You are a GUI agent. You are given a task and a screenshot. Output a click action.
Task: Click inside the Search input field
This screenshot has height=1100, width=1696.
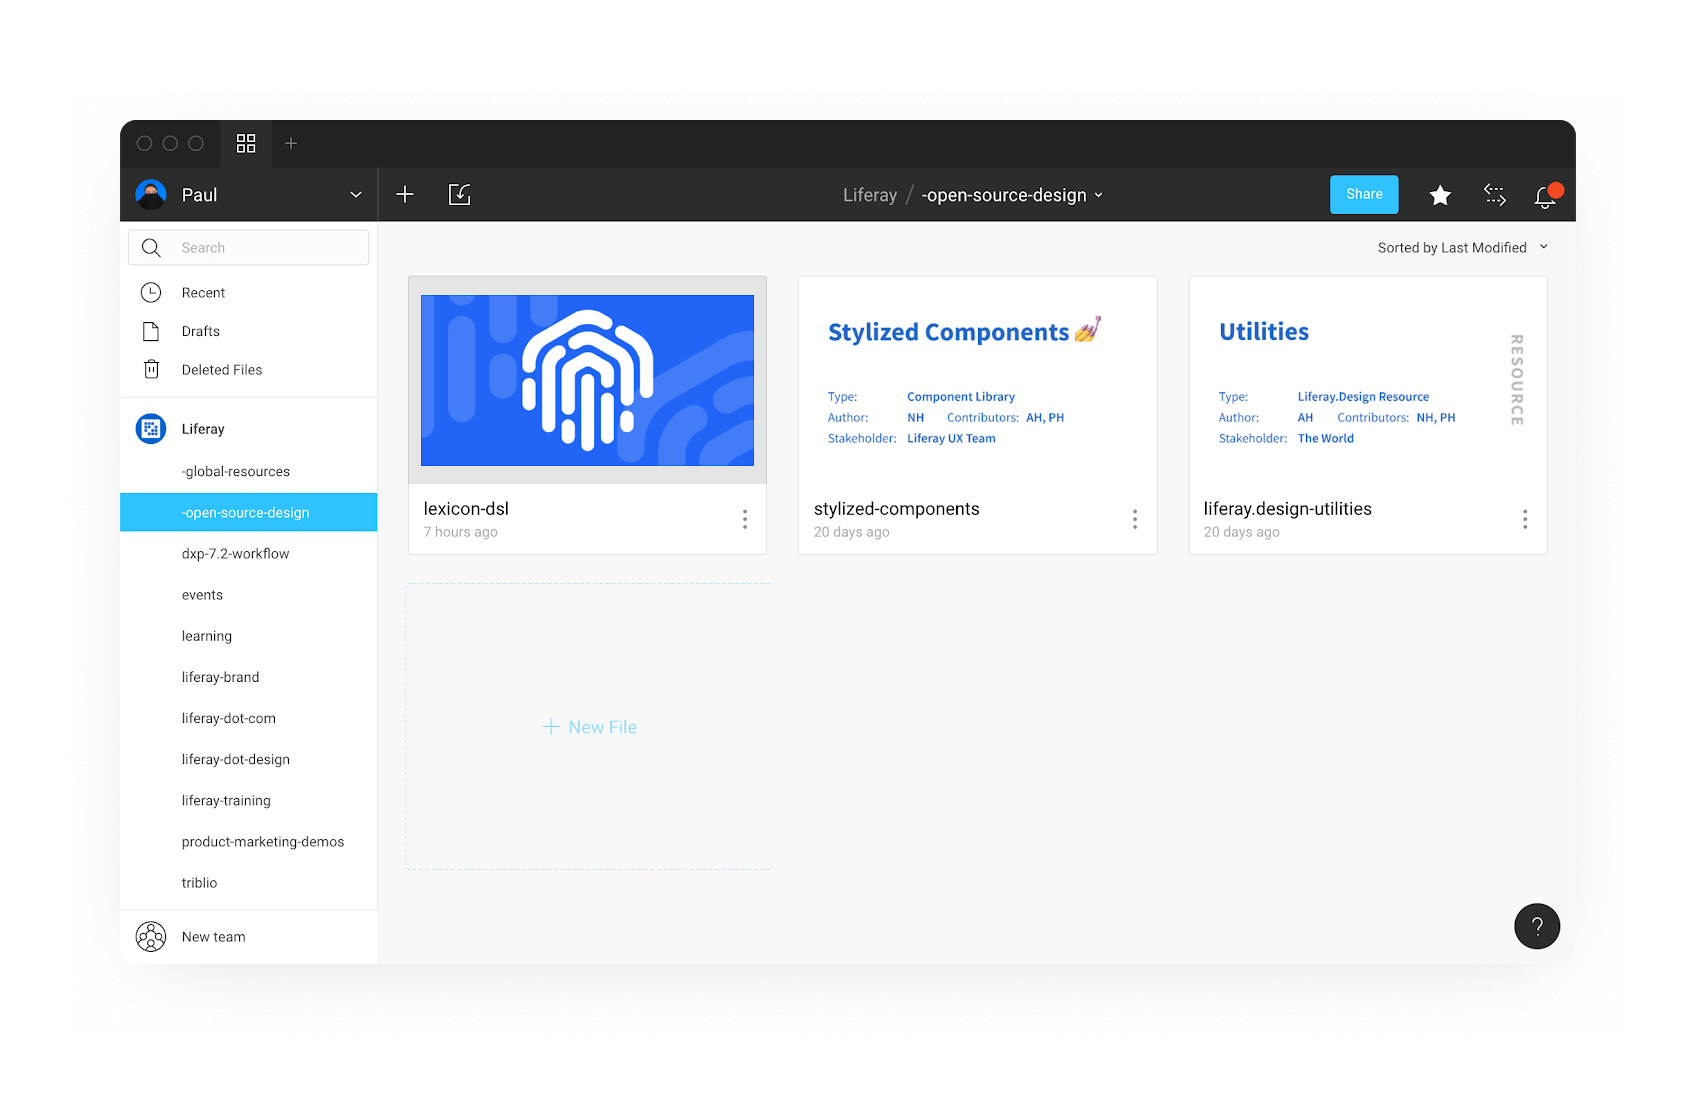point(248,247)
